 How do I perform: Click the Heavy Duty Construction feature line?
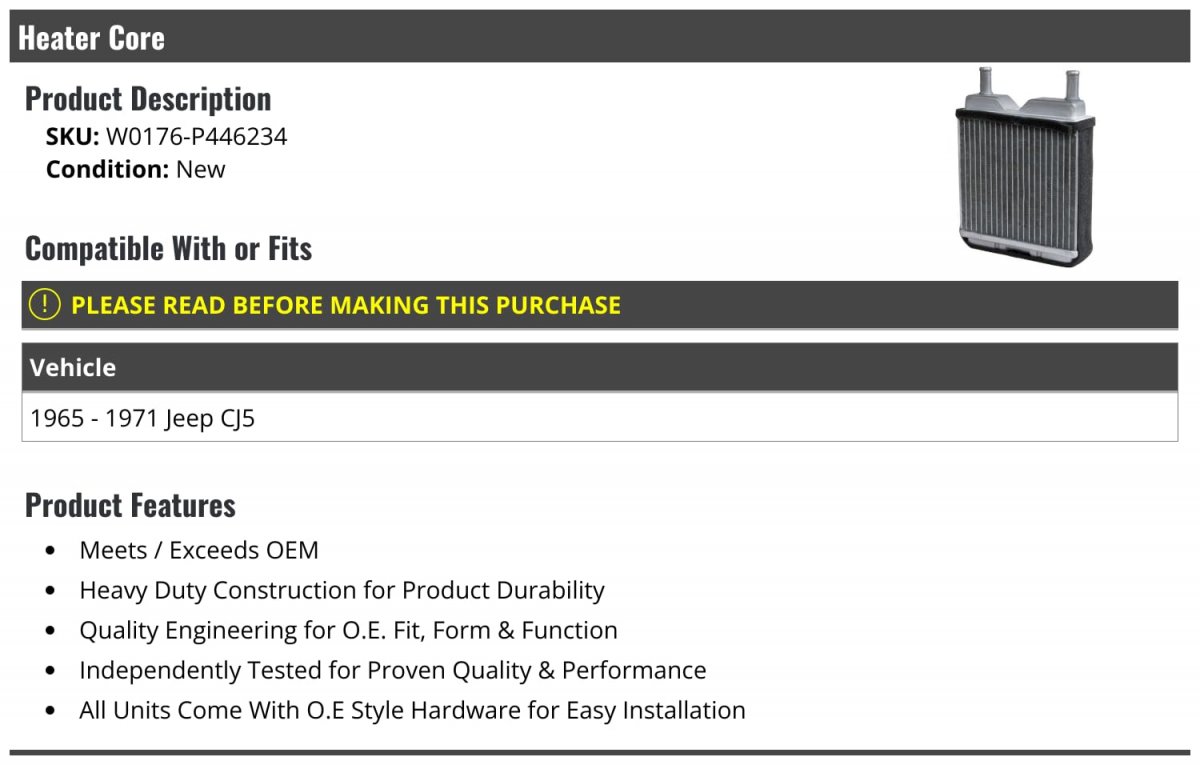tap(342, 590)
